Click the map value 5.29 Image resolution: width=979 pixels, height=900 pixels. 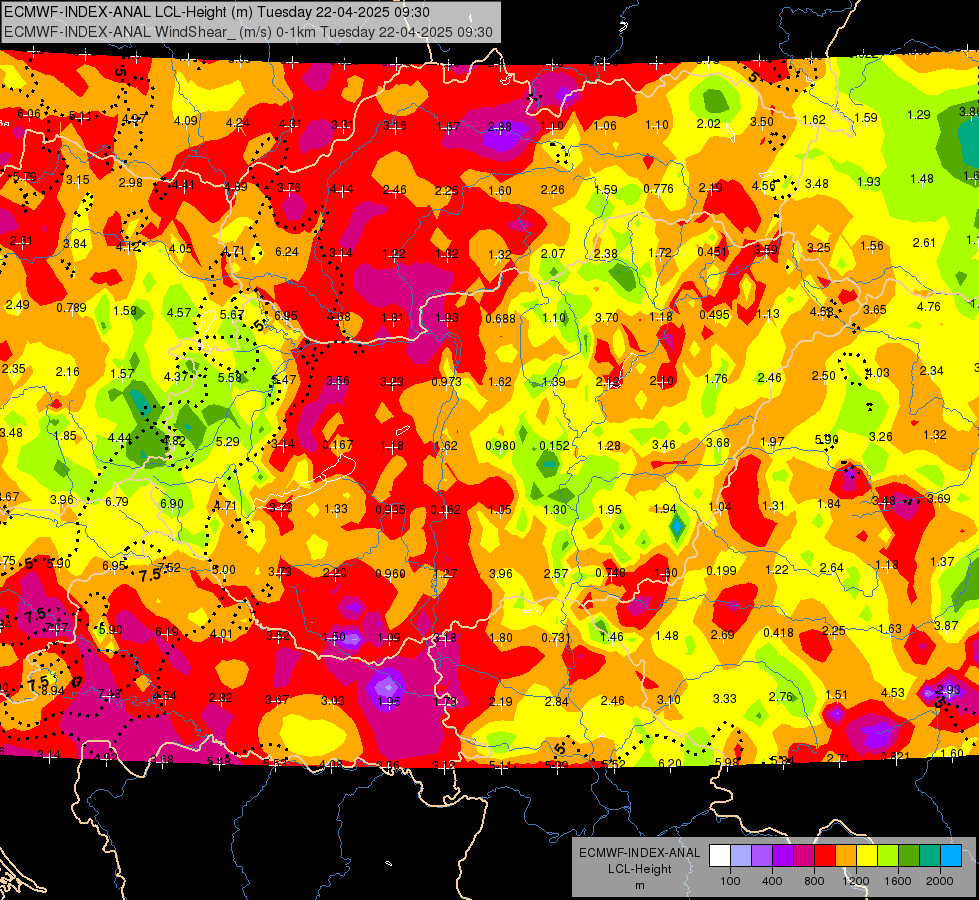tap(227, 442)
